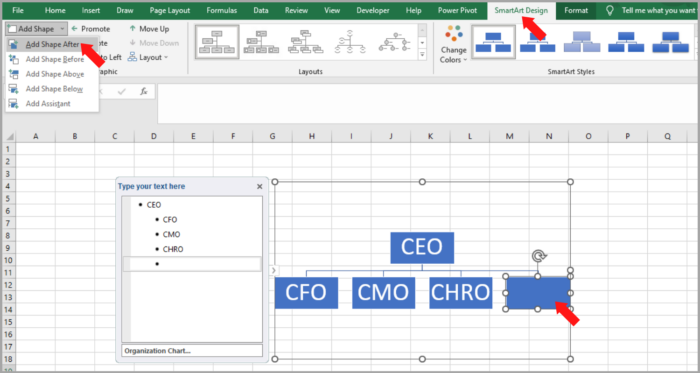This screenshot has width=700, height=373.
Task: Apply the third SmartArt style
Action: coord(582,42)
